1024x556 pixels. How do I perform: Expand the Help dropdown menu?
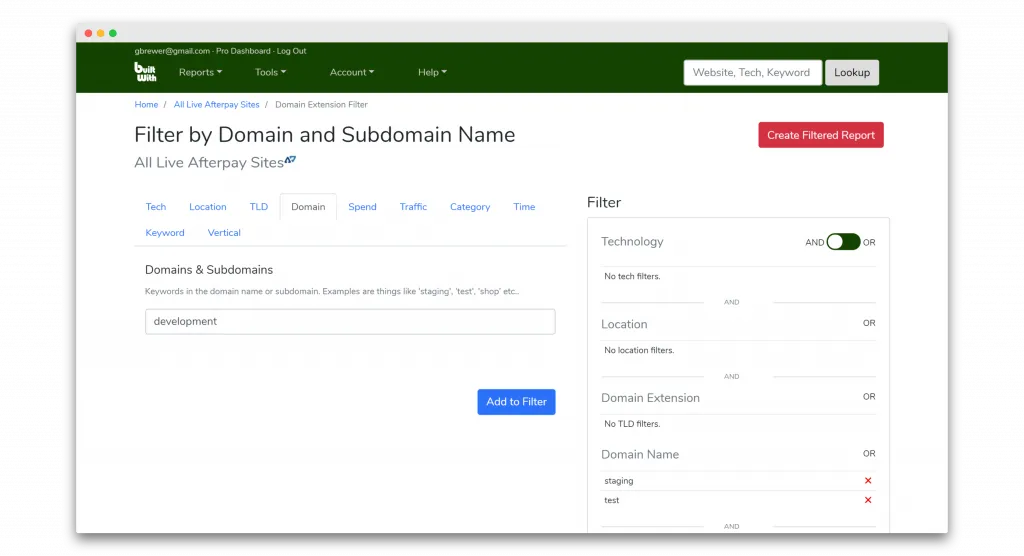click(x=432, y=72)
